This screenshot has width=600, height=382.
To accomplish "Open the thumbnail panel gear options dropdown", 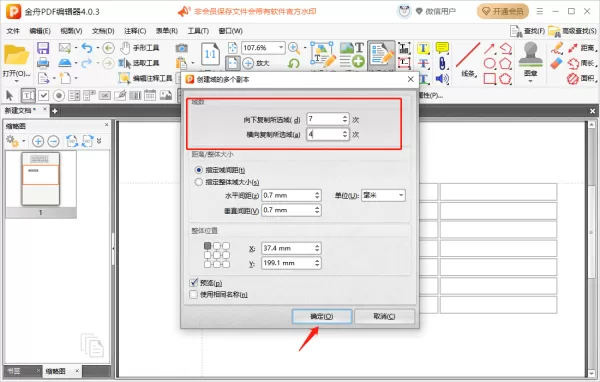I will tap(23, 141).
